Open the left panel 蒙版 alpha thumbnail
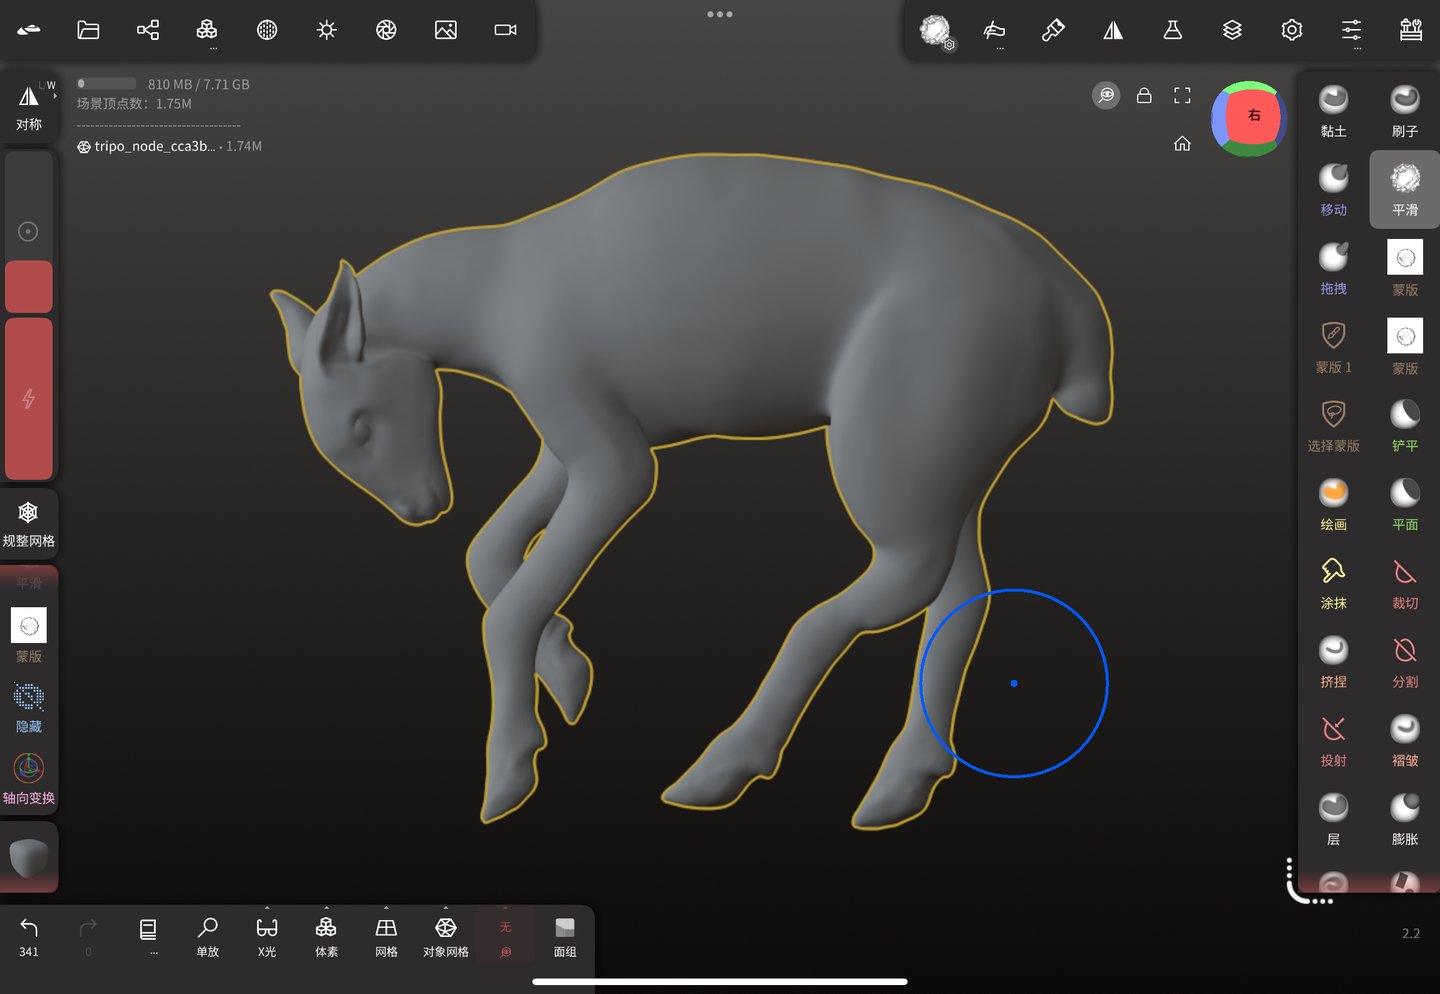1440x994 pixels. pyautogui.click(x=29, y=626)
